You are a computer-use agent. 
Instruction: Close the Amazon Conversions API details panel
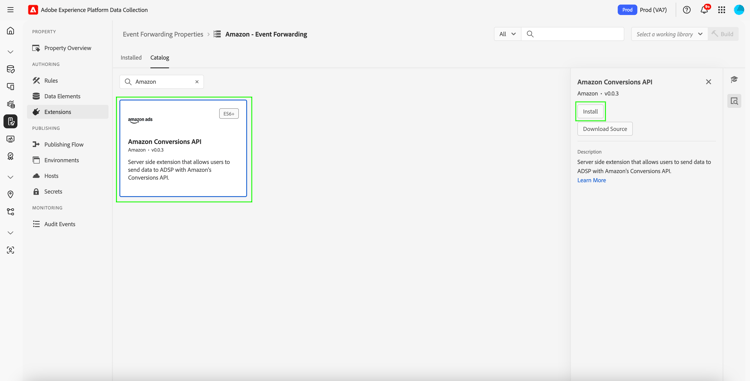708,82
